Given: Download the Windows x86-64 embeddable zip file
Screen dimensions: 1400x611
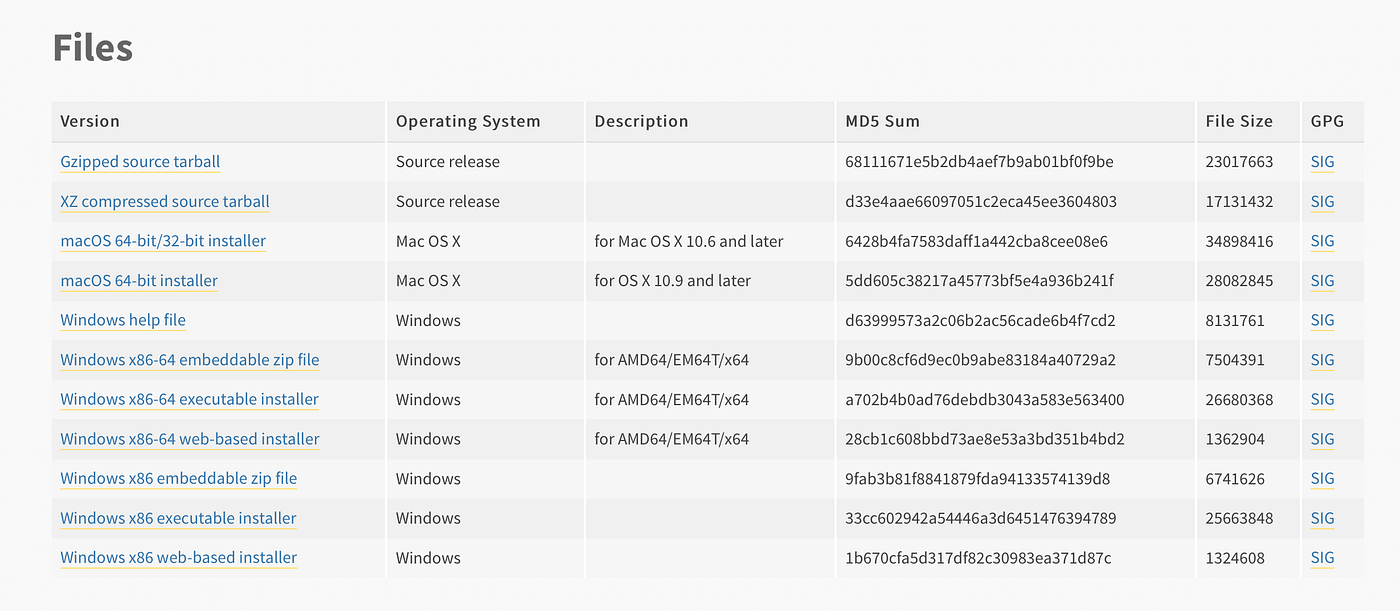Looking at the screenshot, I should pos(189,360).
